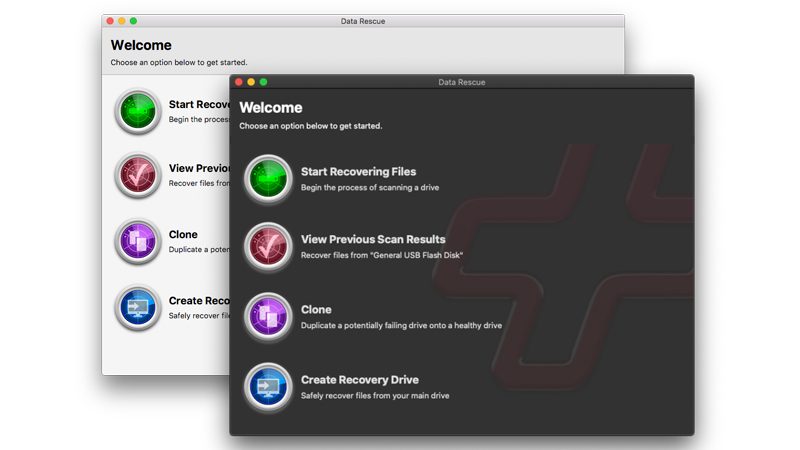Close the dark Data Rescue window

(x=239, y=82)
